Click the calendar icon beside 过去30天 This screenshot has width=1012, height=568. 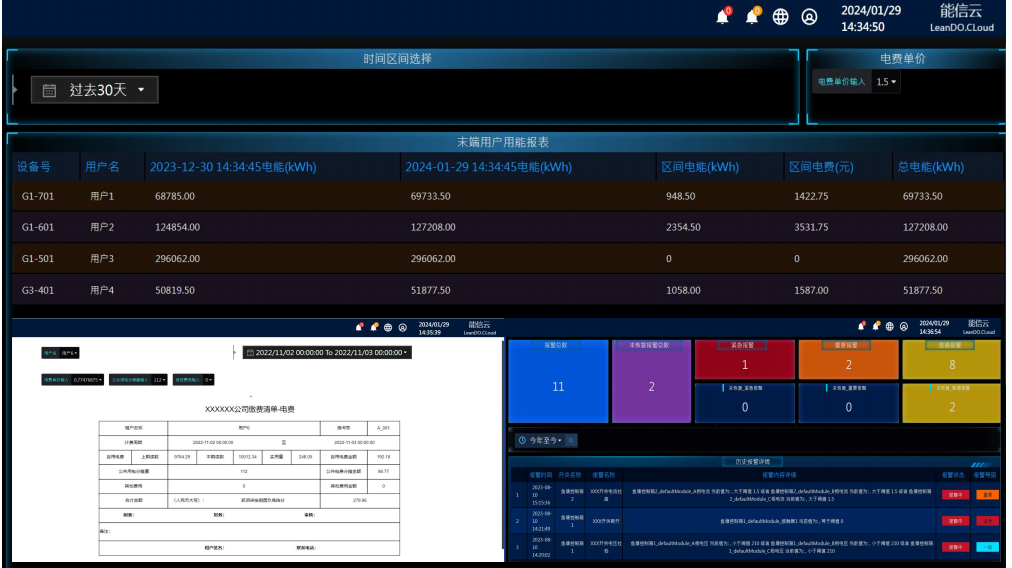[48, 90]
